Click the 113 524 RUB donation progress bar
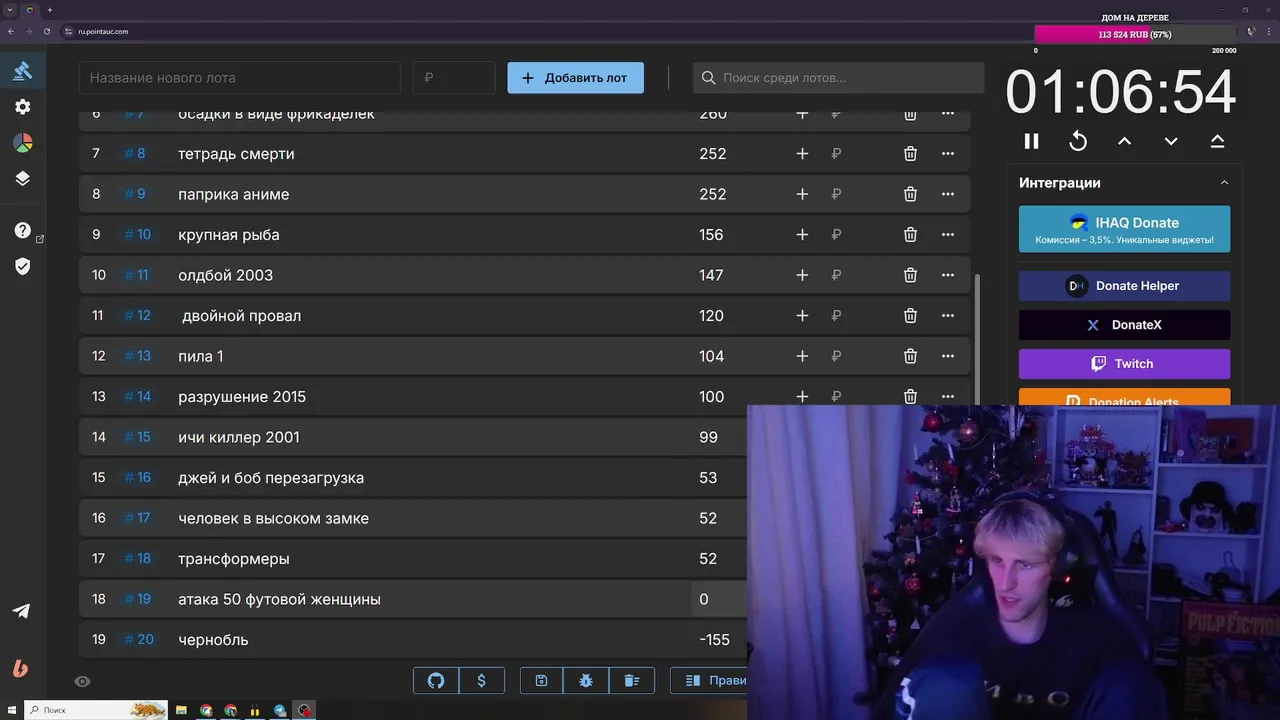This screenshot has height=720, width=1280. (x=1135, y=35)
